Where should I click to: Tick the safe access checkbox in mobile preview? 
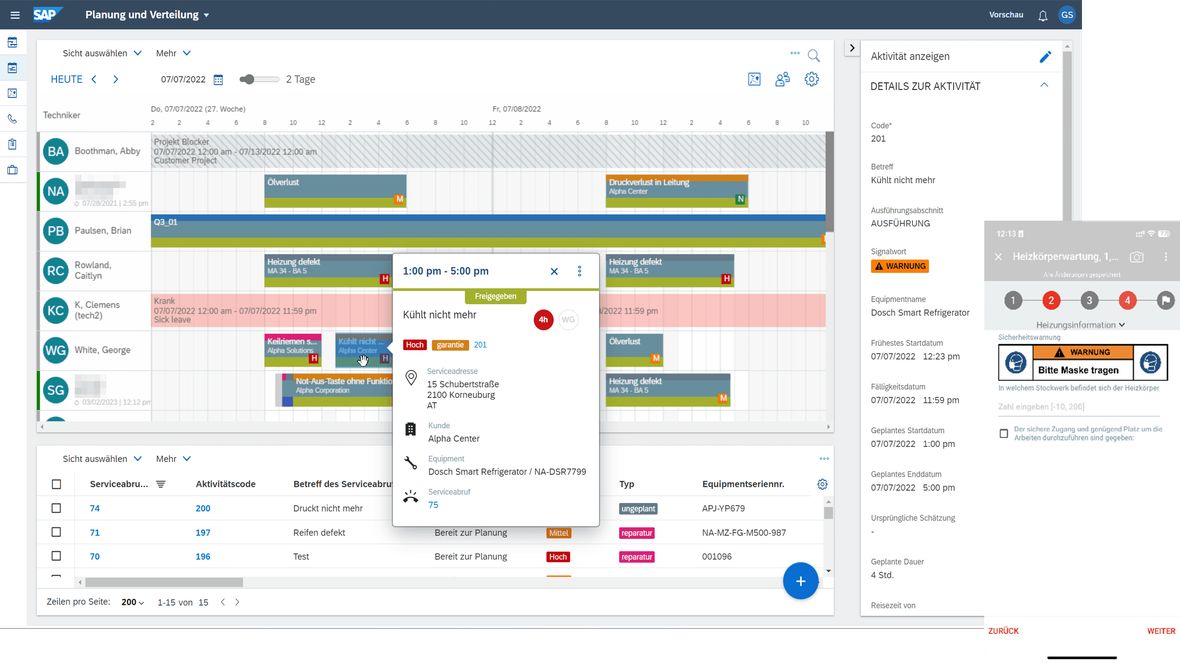pos(1004,433)
